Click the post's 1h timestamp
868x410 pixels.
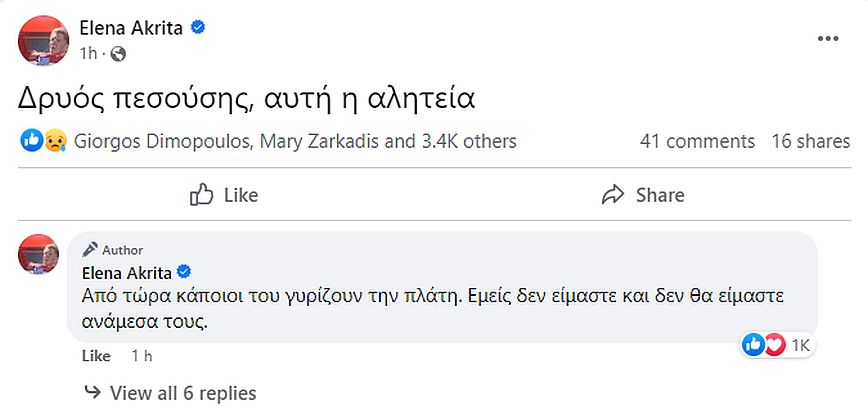[x=87, y=53]
